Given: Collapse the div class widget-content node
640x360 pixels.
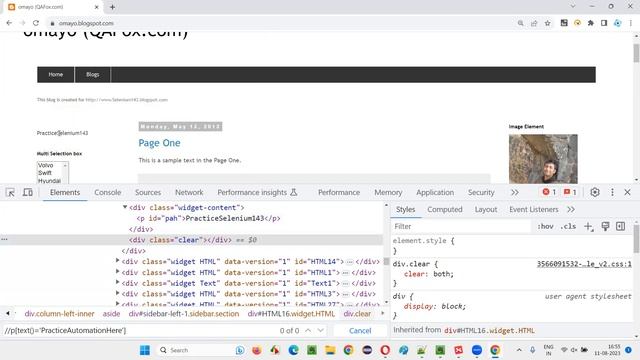Looking at the screenshot, I should click(x=125, y=207).
